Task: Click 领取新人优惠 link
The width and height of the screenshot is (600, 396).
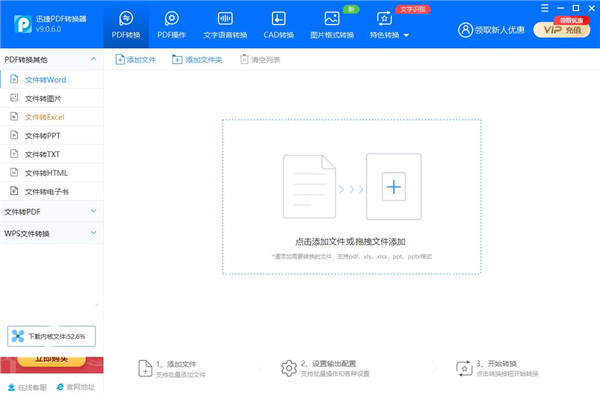Action: tap(499, 30)
